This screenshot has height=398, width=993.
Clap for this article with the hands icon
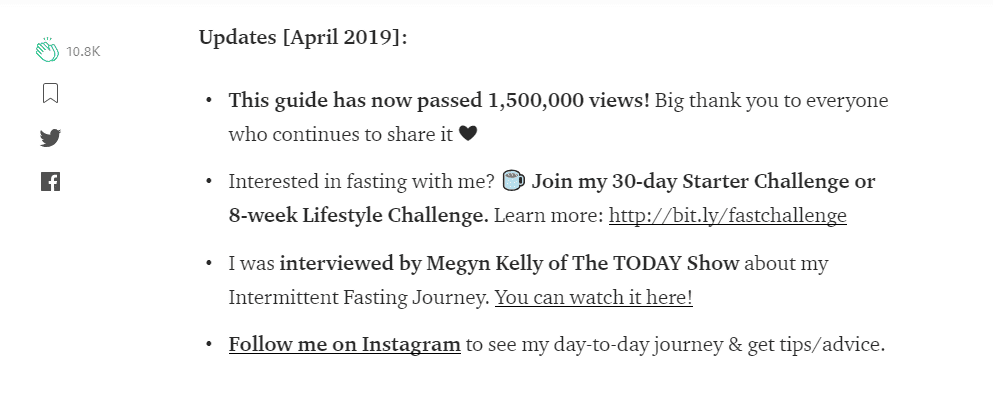coord(47,50)
